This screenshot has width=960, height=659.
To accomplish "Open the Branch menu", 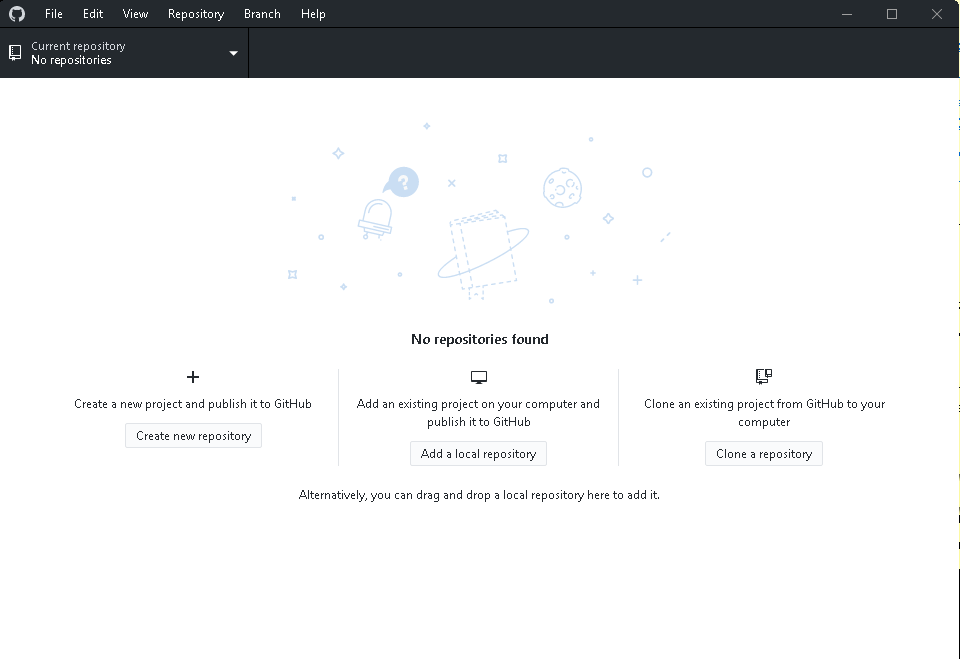I will [x=261, y=13].
